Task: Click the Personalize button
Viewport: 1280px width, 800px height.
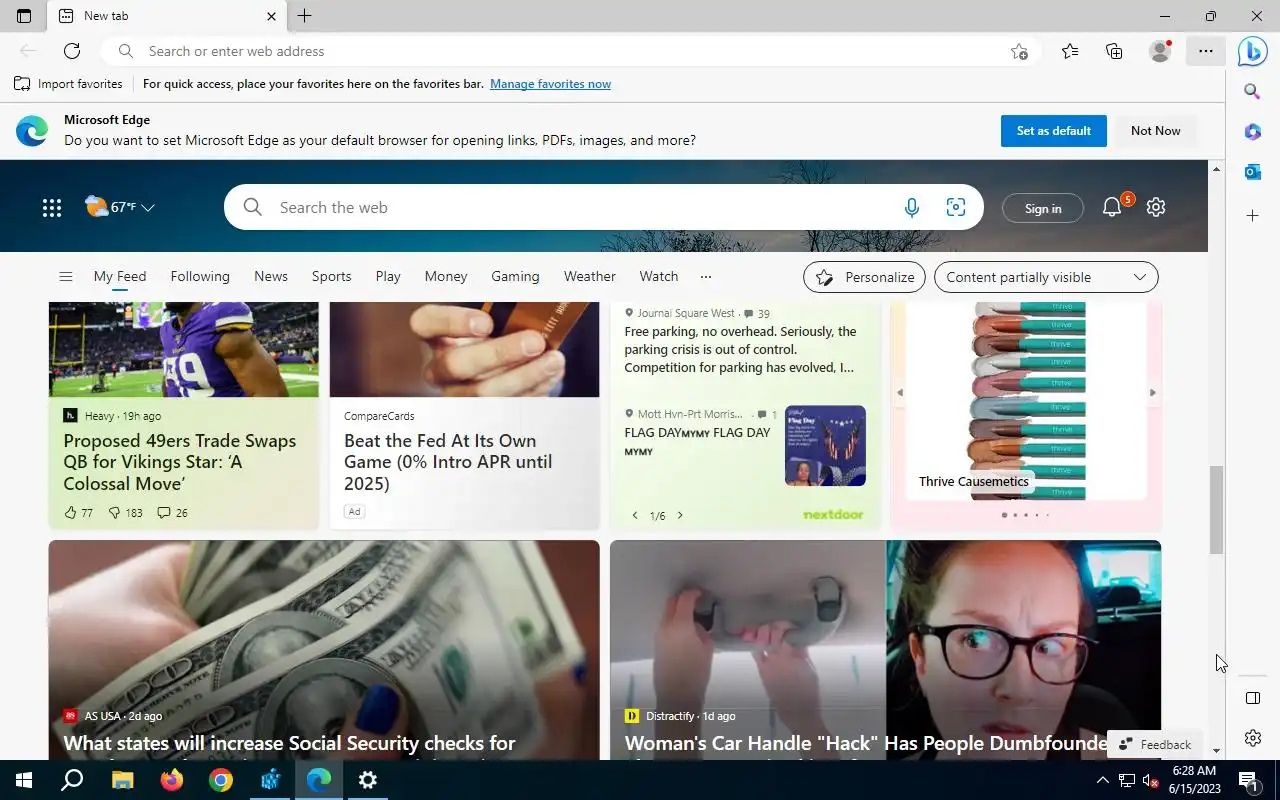Action: 865,277
